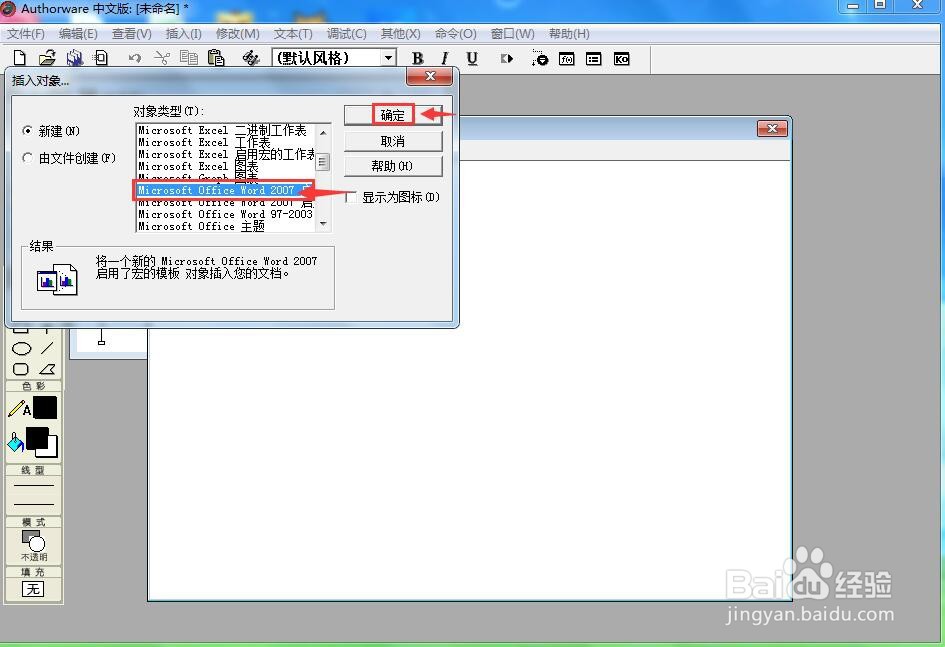Open the 模式 opaque mode selector
The width and height of the screenshot is (945, 647).
point(34,545)
